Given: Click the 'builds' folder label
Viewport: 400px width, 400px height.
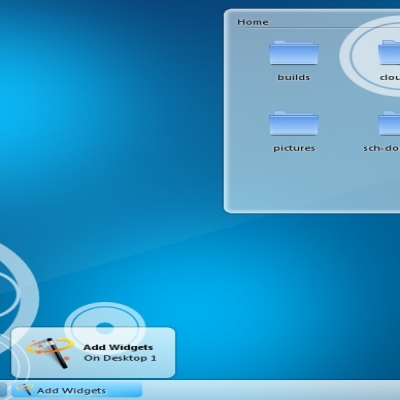Looking at the screenshot, I should 294,77.
